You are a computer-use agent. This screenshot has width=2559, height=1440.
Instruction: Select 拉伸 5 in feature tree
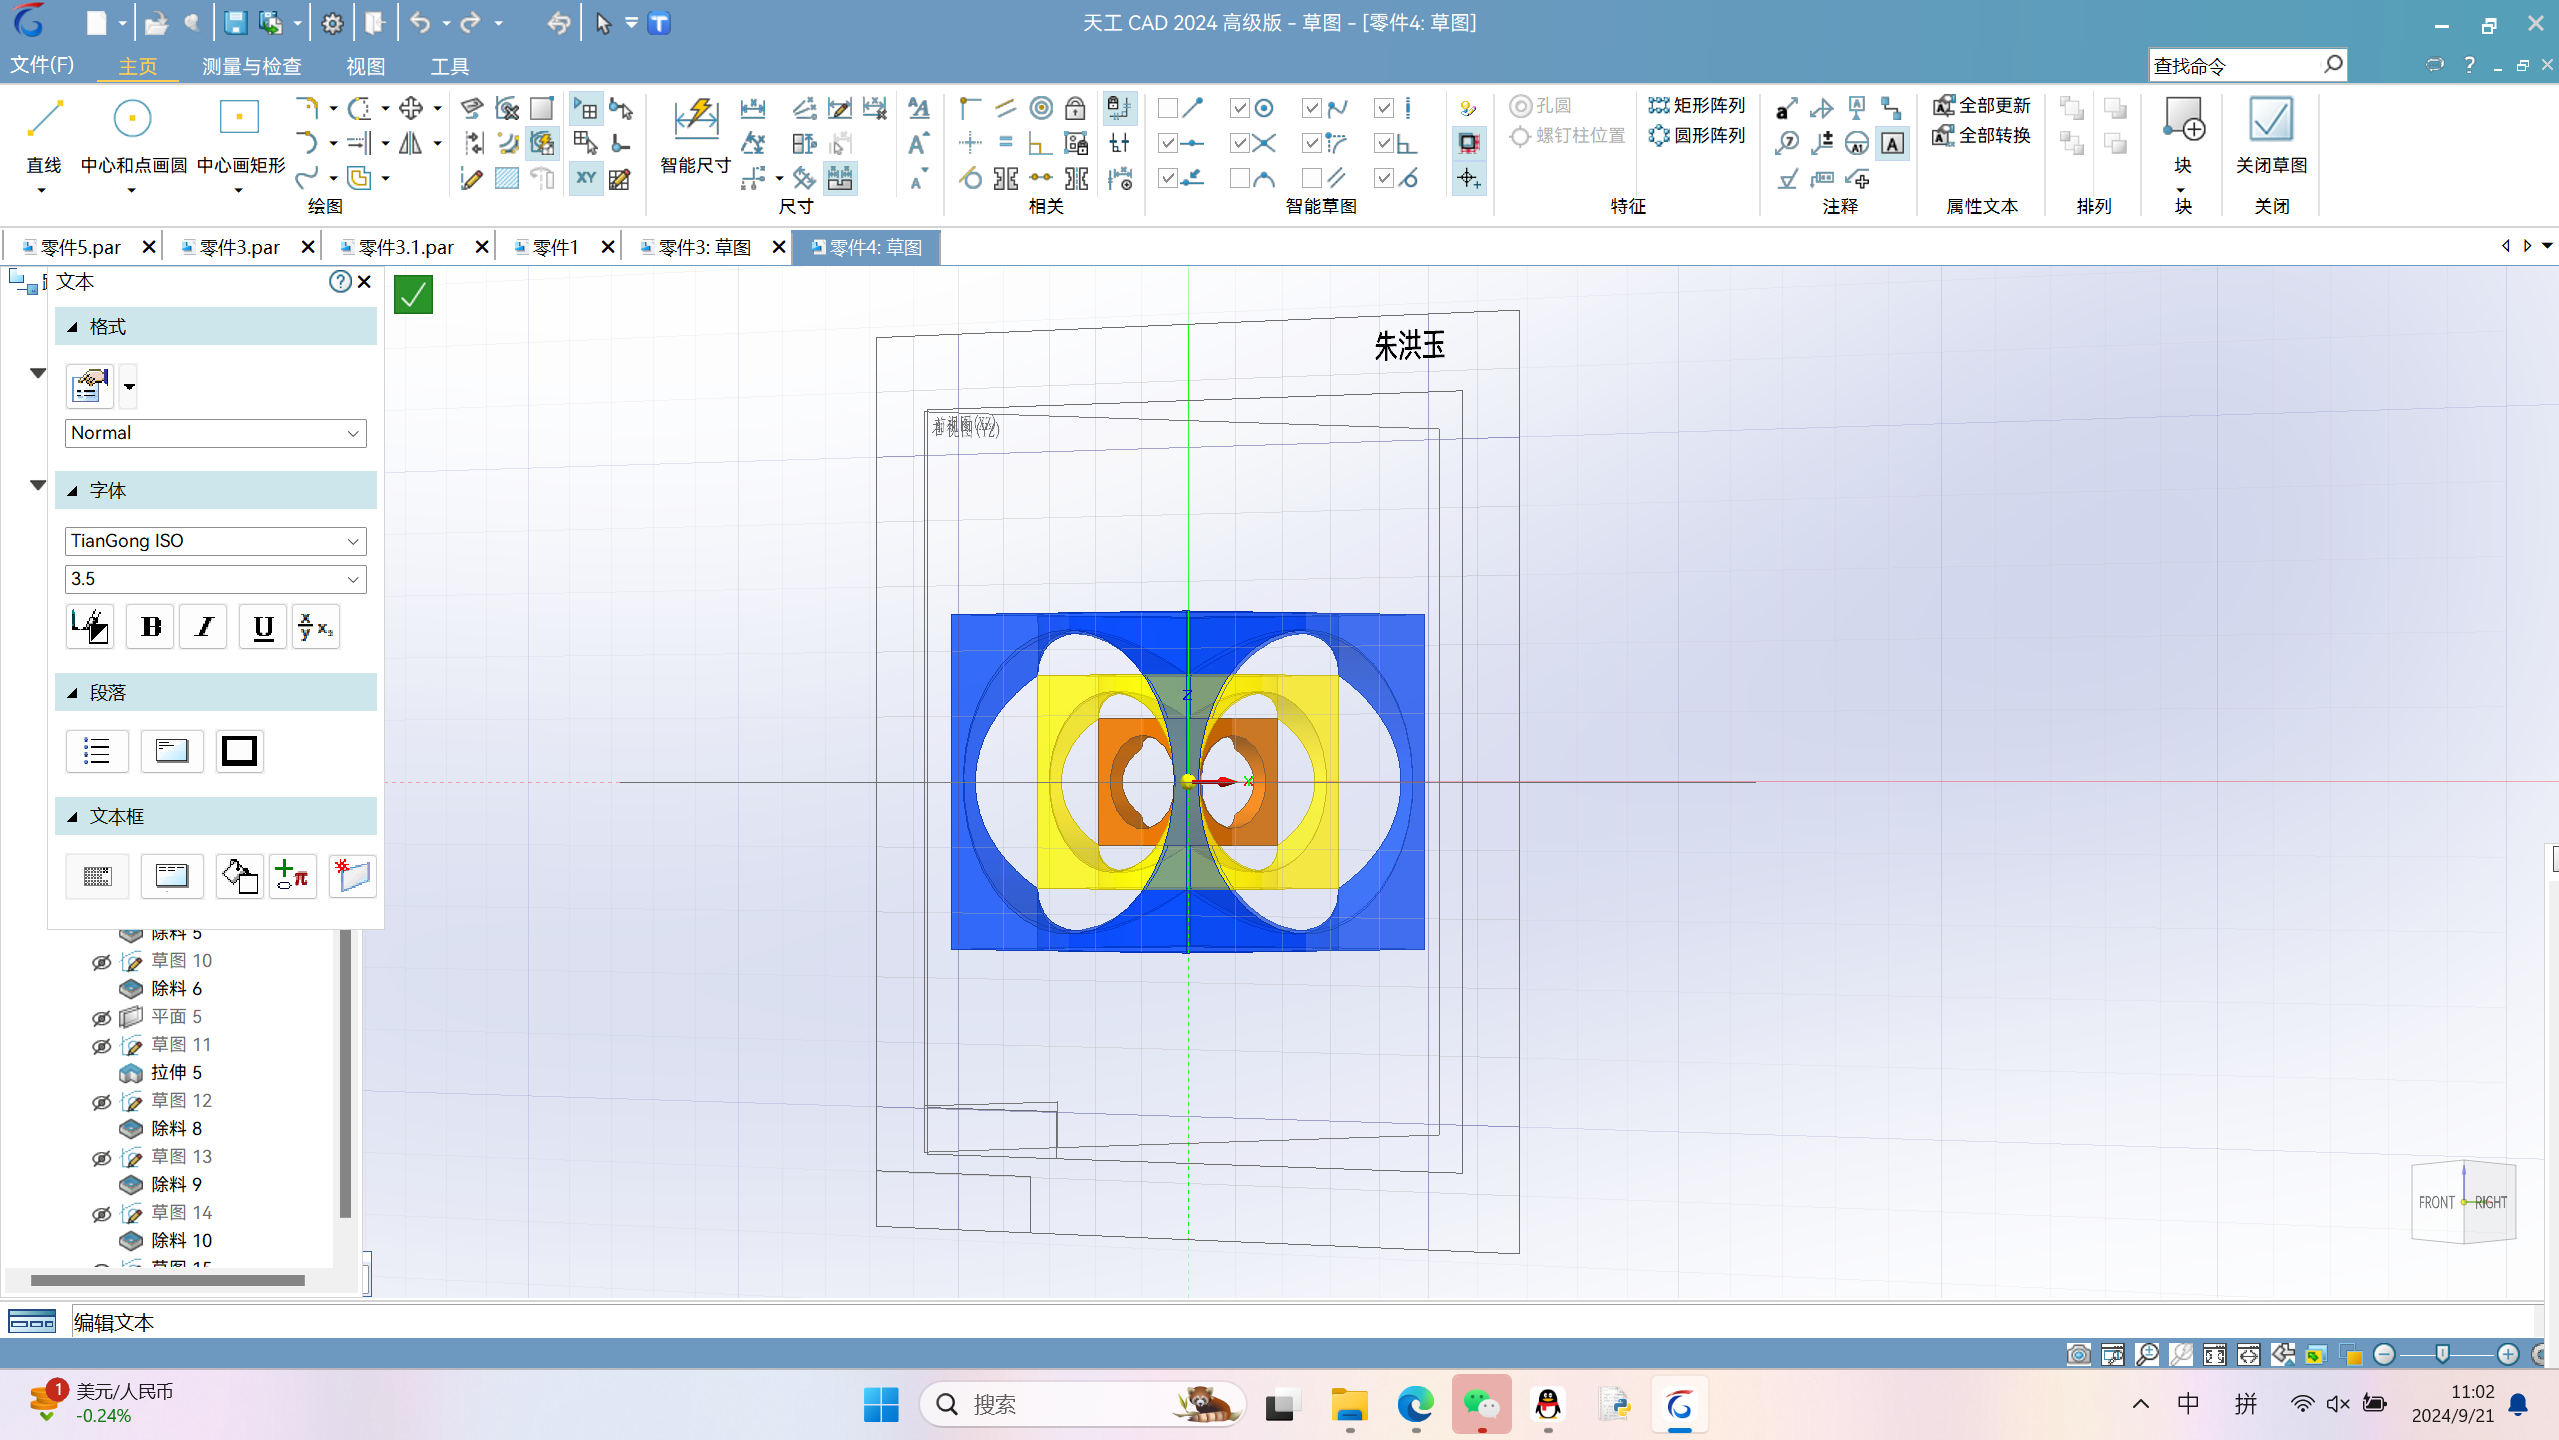click(x=176, y=1072)
